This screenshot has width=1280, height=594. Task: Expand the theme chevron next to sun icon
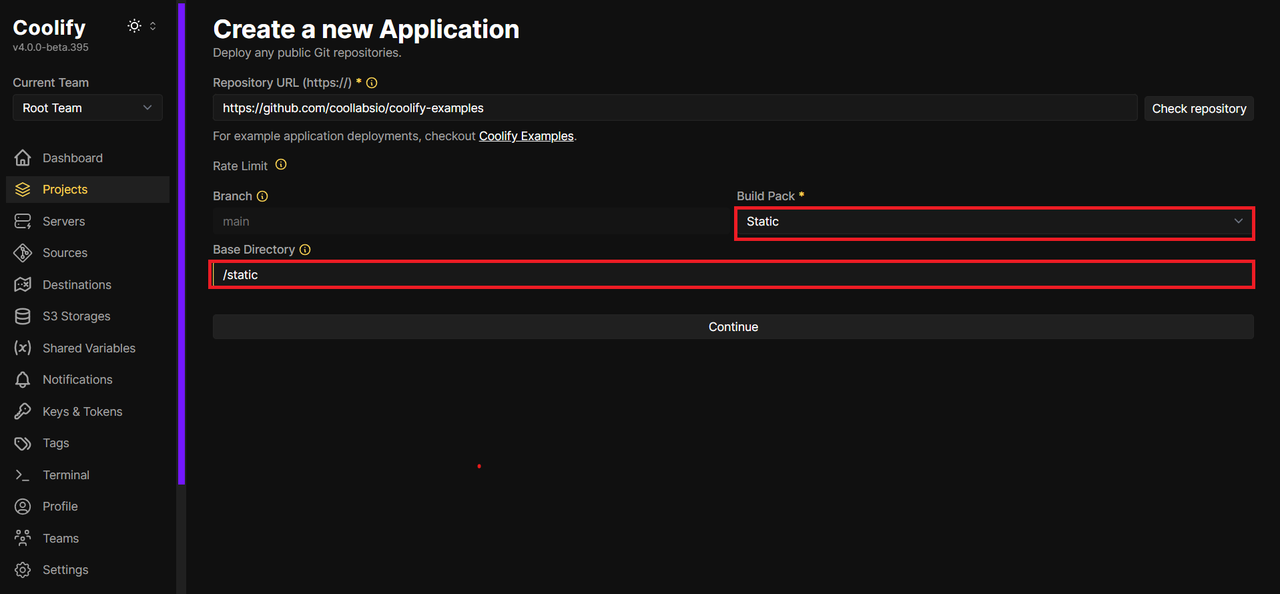coord(153,26)
